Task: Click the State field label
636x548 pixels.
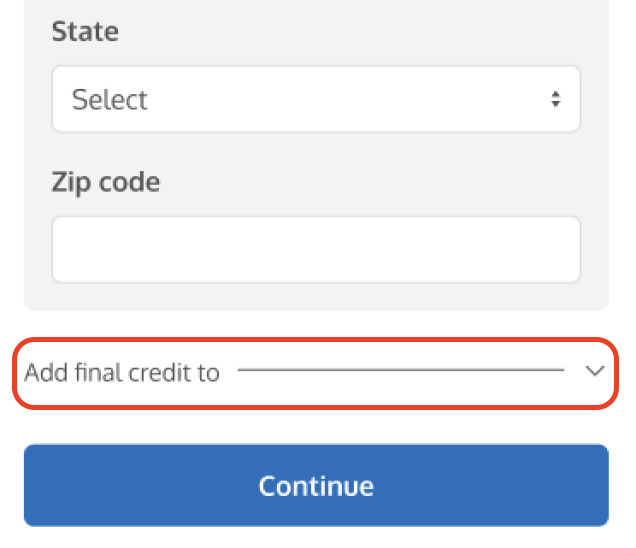Action: (85, 32)
